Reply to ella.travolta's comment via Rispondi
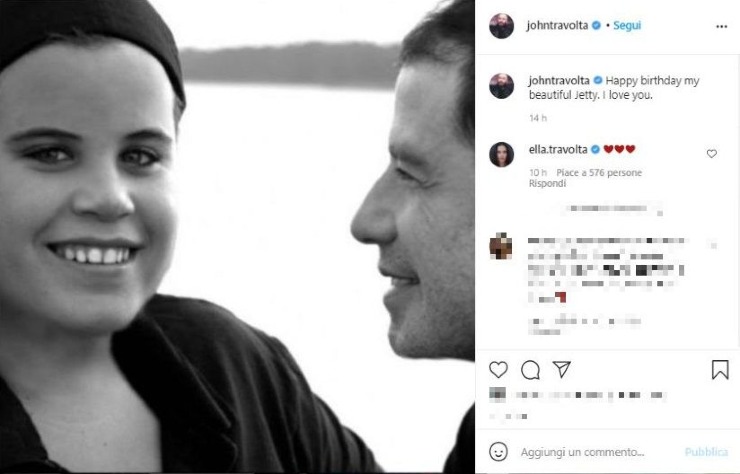 click(547, 184)
